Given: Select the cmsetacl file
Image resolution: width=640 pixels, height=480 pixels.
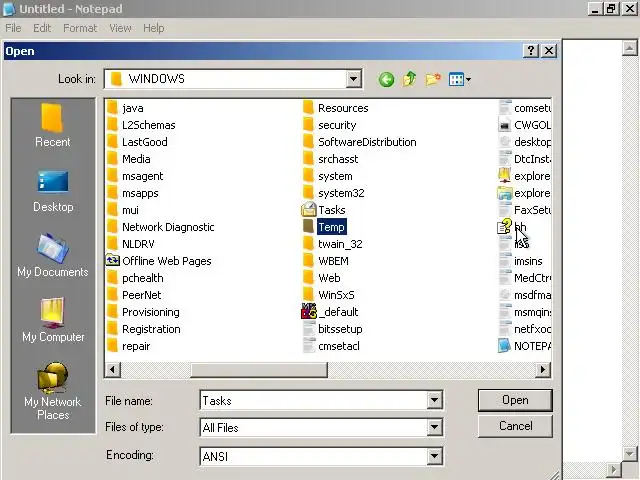Looking at the screenshot, I should click(x=331, y=346).
